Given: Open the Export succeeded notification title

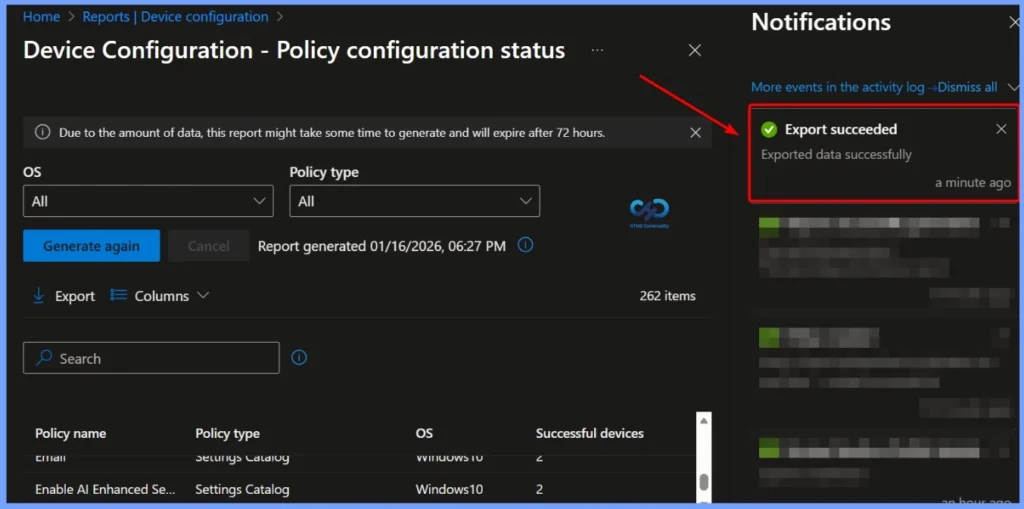Looking at the screenshot, I should click(840, 129).
